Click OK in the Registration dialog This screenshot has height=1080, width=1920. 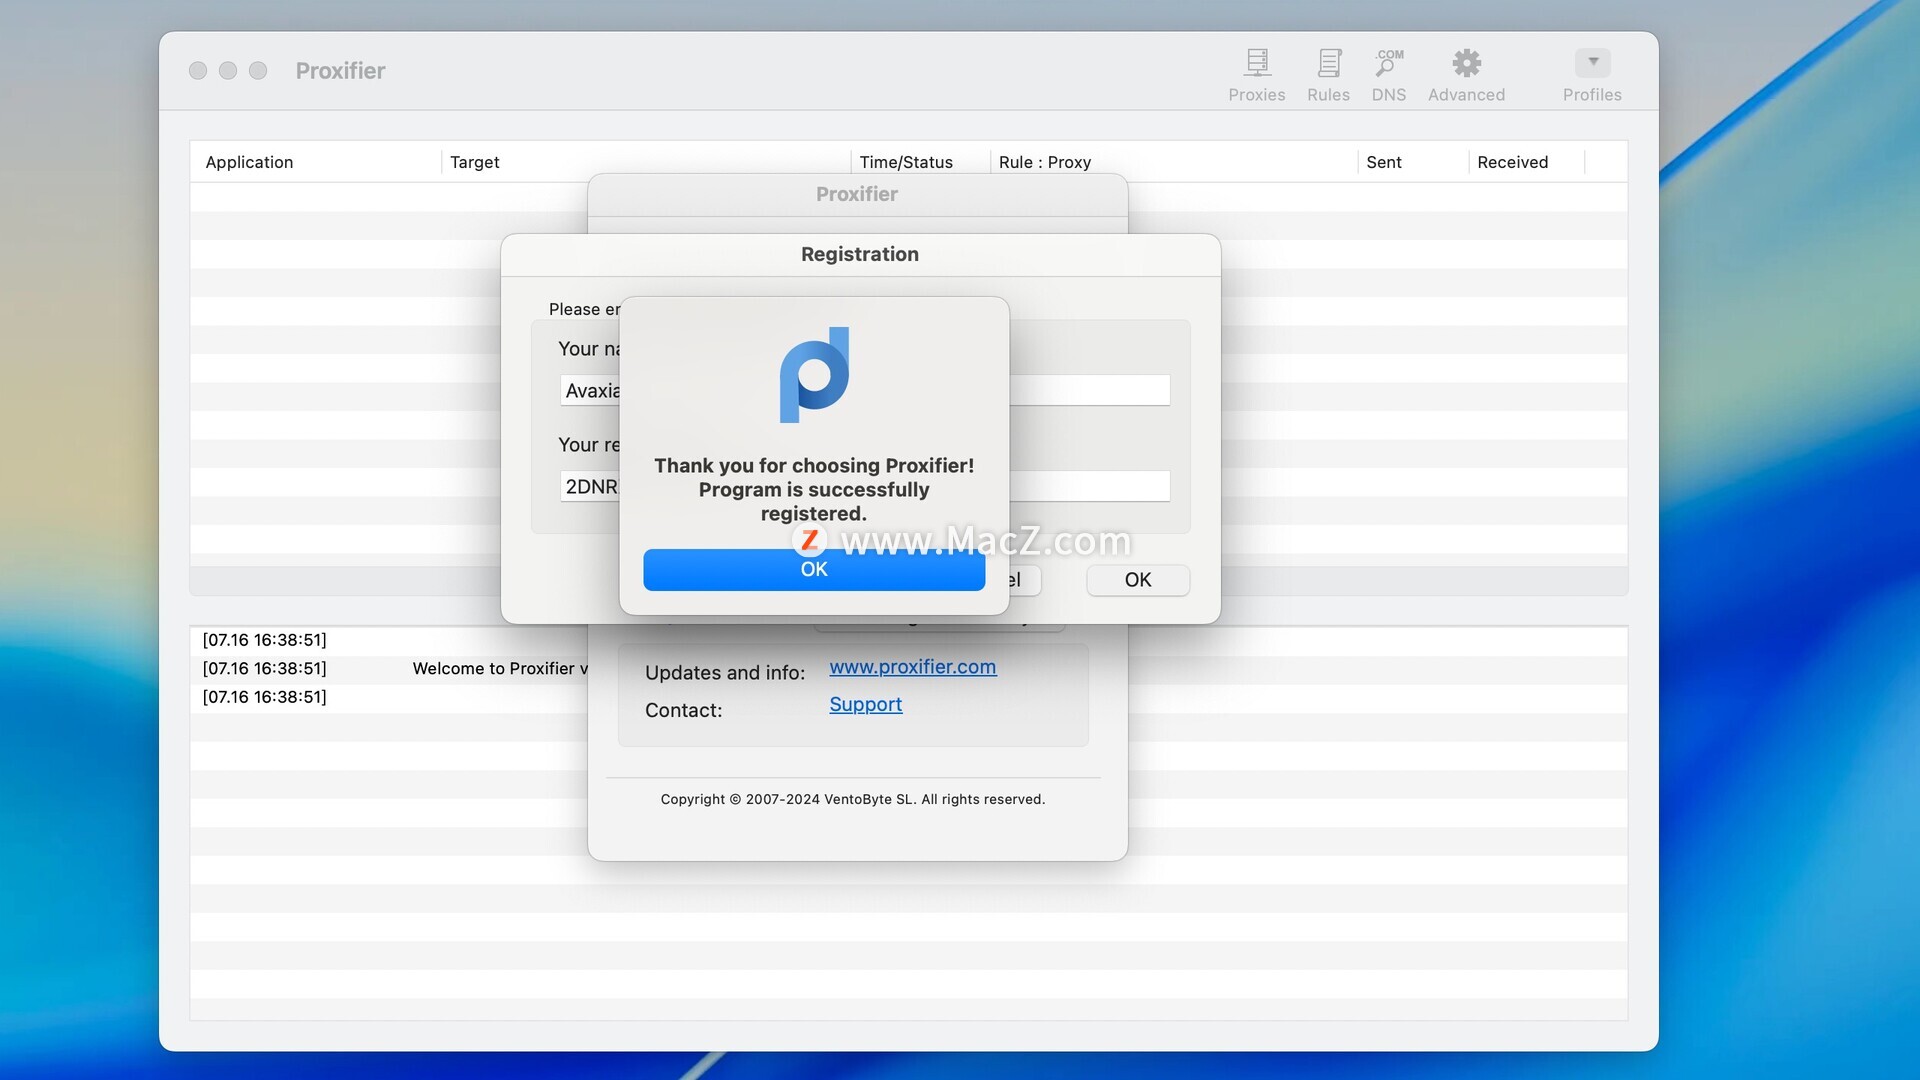coord(1138,580)
